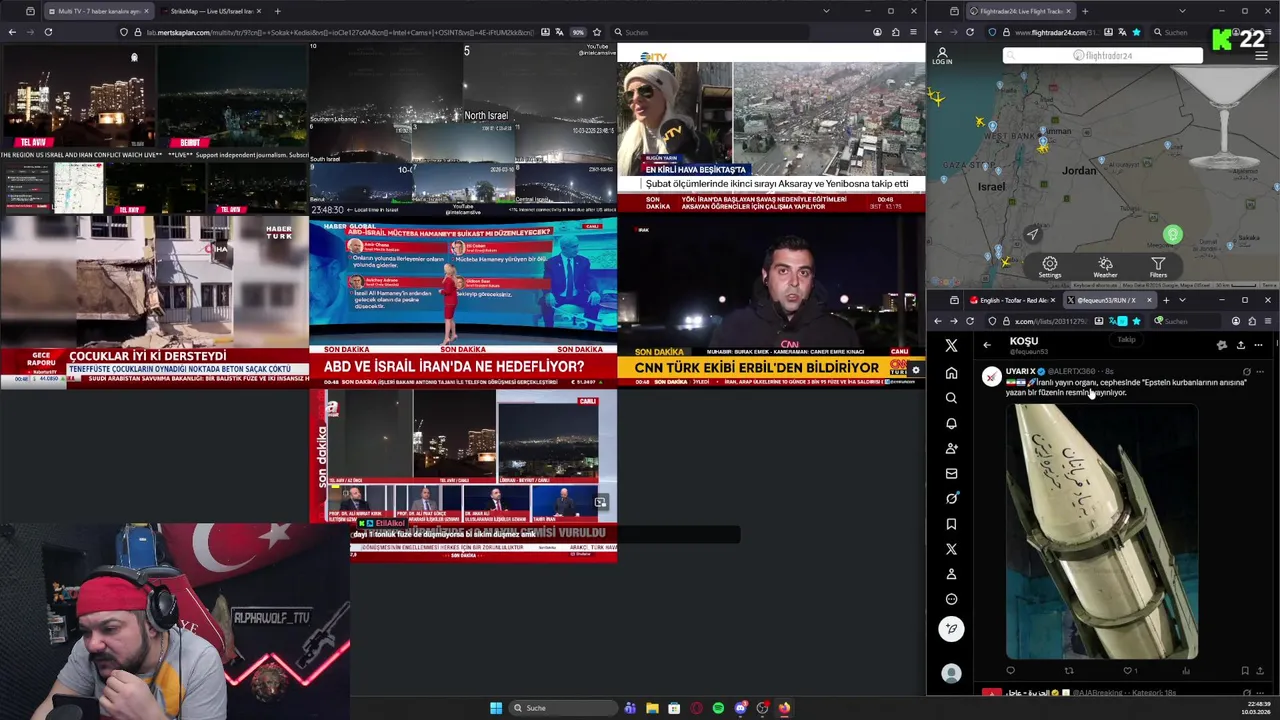Image resolution: width=1280 pixels, height=720 pixels.
Task: Open X bookmarks in sidebar
Action: click(951, 524)
